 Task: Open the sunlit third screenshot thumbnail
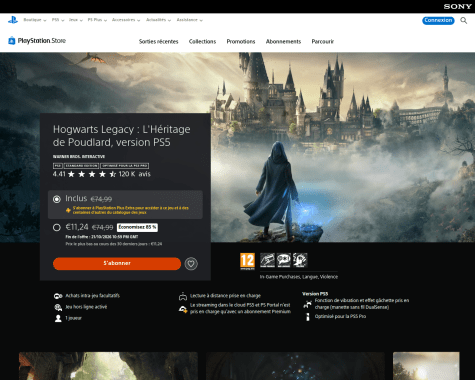(426, 366)
